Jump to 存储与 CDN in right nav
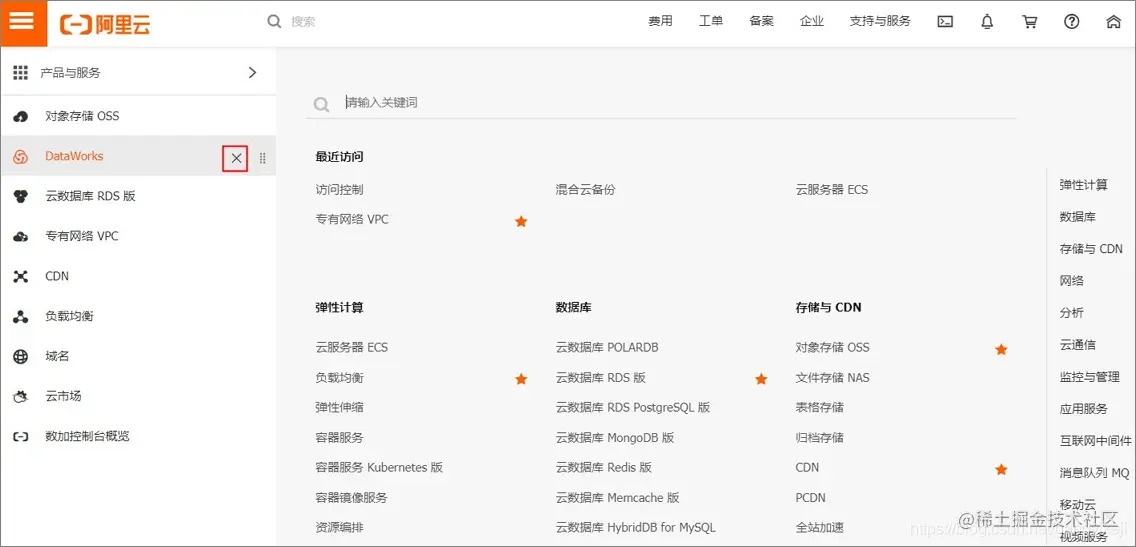This screenshot has height=547, width=1136. (1091, 249)
